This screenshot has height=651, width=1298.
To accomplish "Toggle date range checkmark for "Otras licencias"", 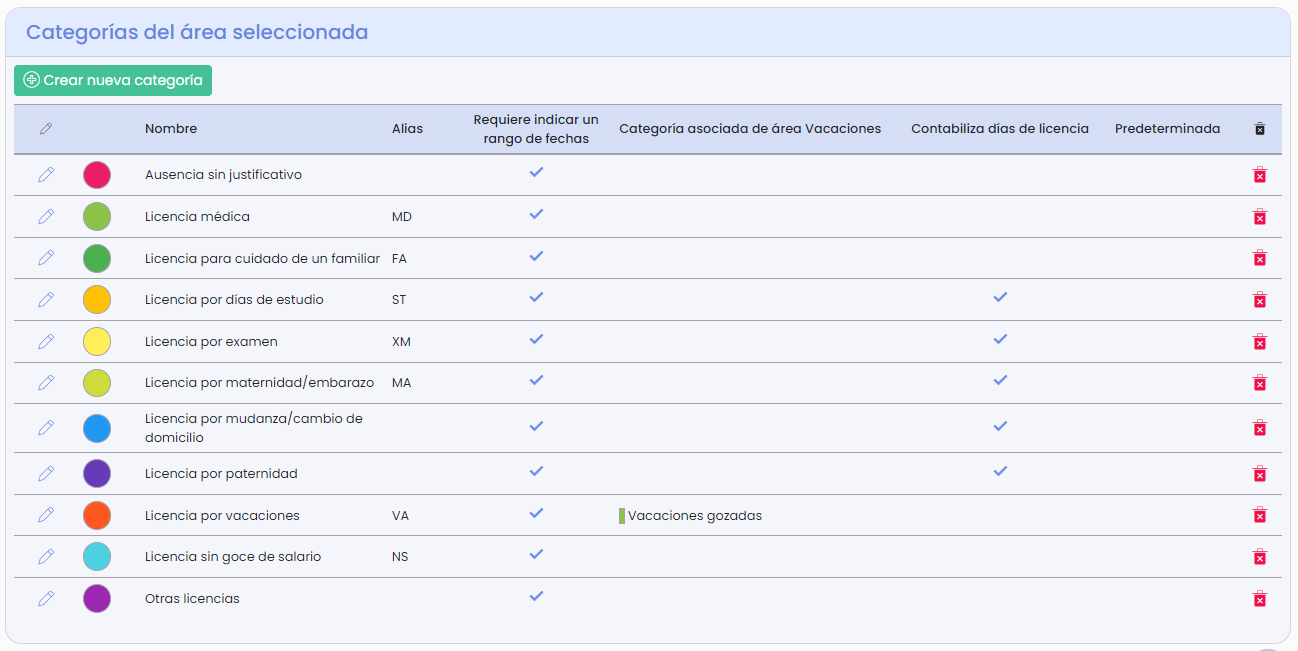I will coord(536,596).
